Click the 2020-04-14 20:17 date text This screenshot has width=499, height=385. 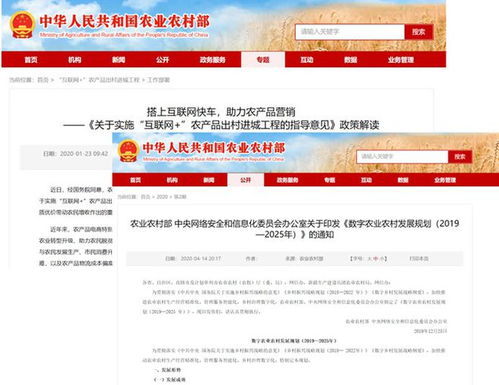pyautogui.click(x=201, y=258)
